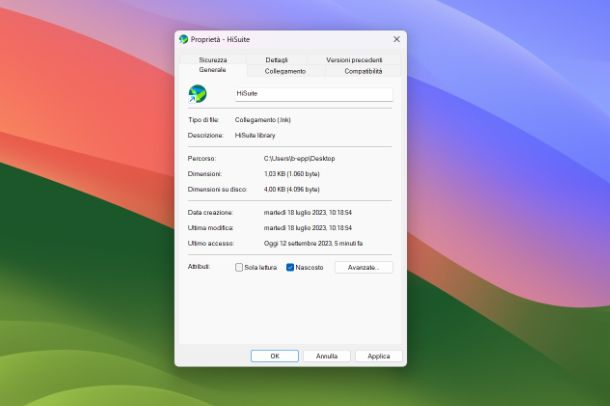This screenshot has height=406, width=610.
Task: Click the 1,03 KB size value
Action: 292,174
